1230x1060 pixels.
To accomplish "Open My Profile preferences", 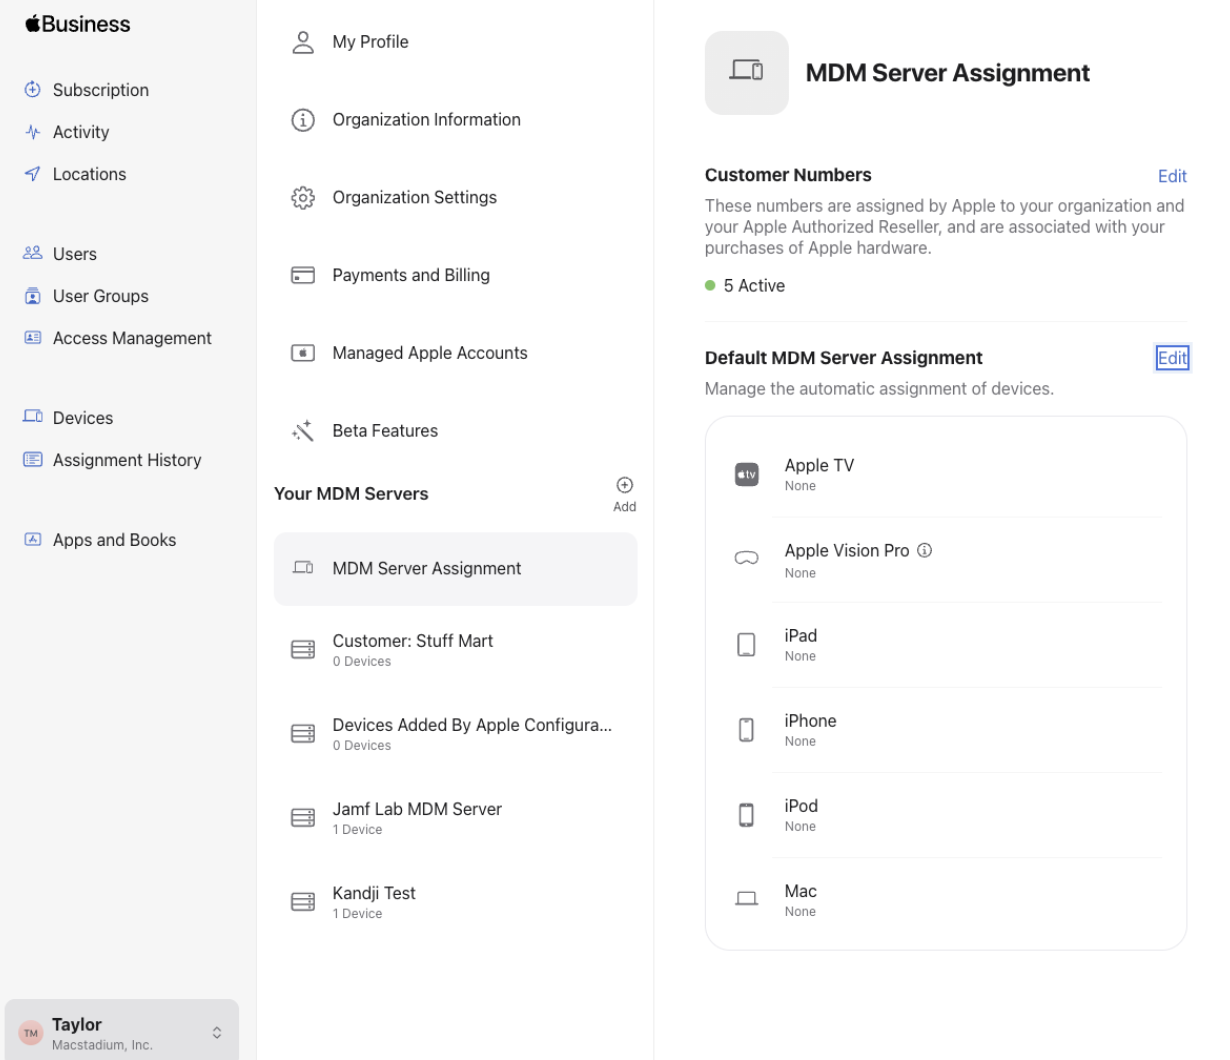I will (370, 42).
